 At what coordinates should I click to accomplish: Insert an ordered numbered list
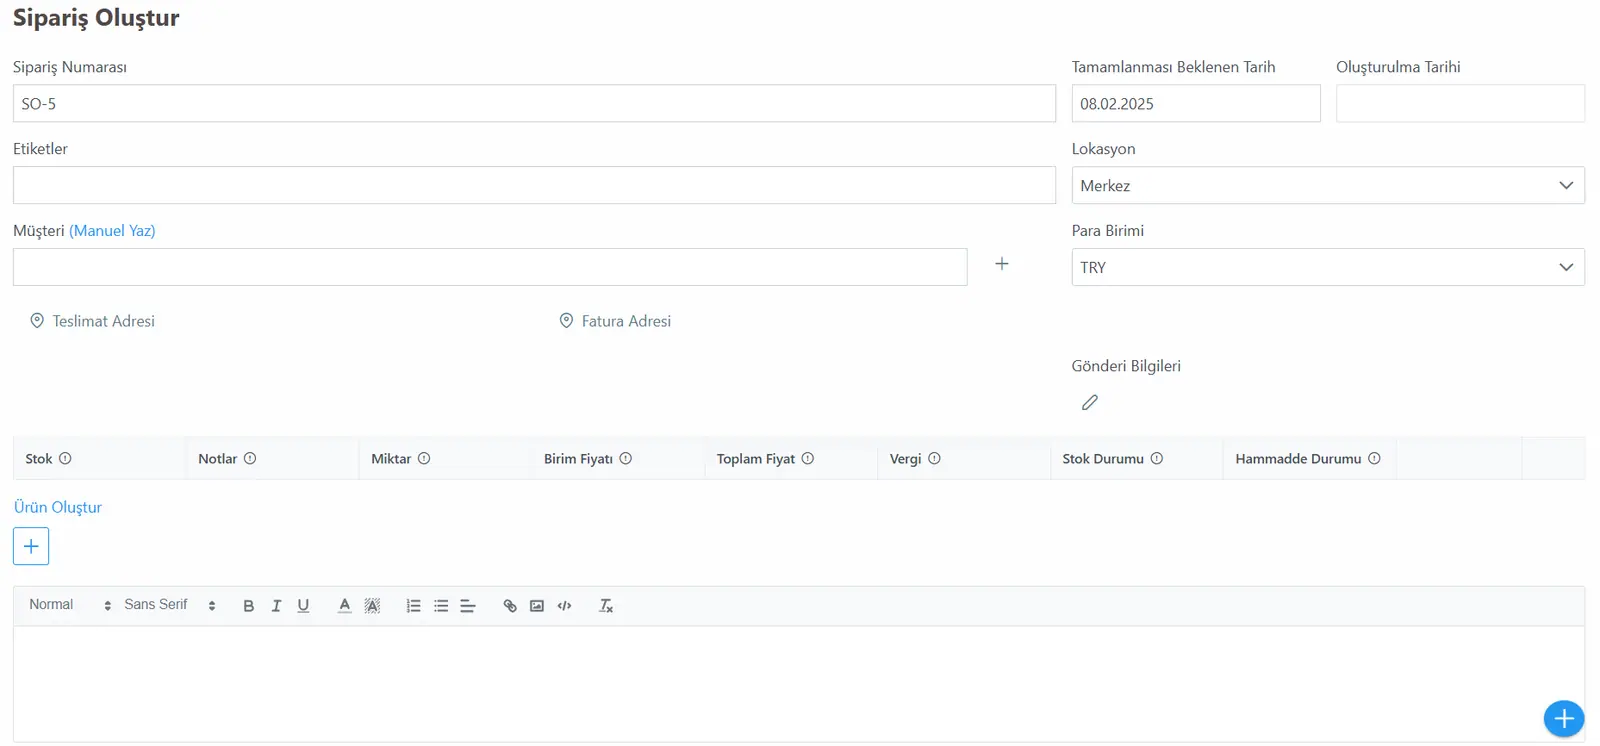click(x=413, y=606)
